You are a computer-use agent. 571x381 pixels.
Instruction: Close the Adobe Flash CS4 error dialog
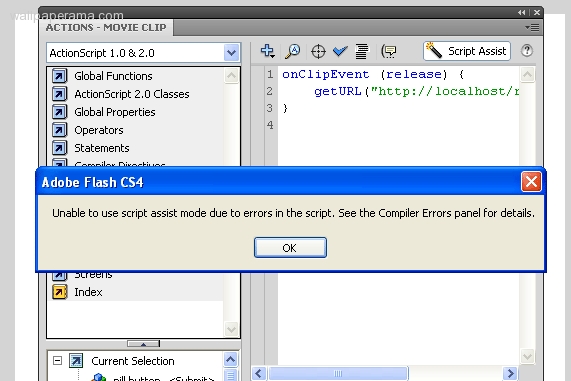click(x=531, y=181)
